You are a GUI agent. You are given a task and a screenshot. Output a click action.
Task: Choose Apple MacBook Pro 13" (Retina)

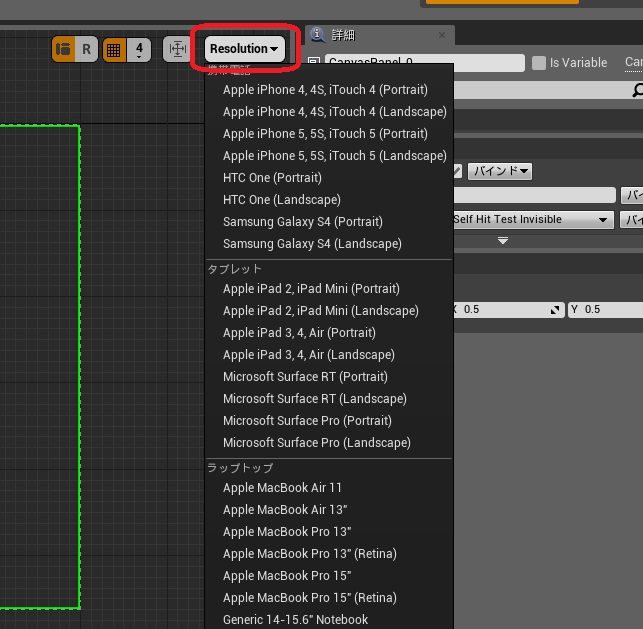tap(329, 554)
